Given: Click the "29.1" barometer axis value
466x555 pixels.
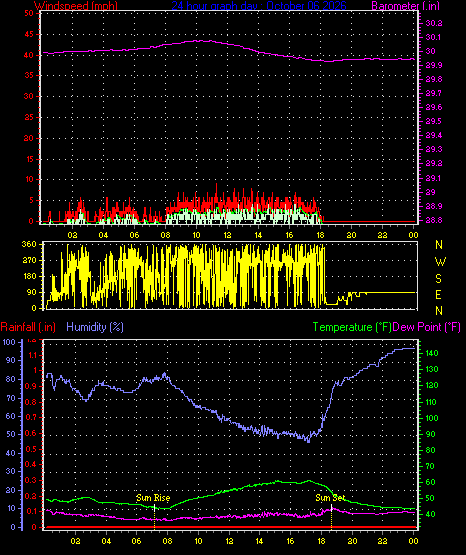Looking at the screenshot, I should pyautogui.click(x=434, y=178).
